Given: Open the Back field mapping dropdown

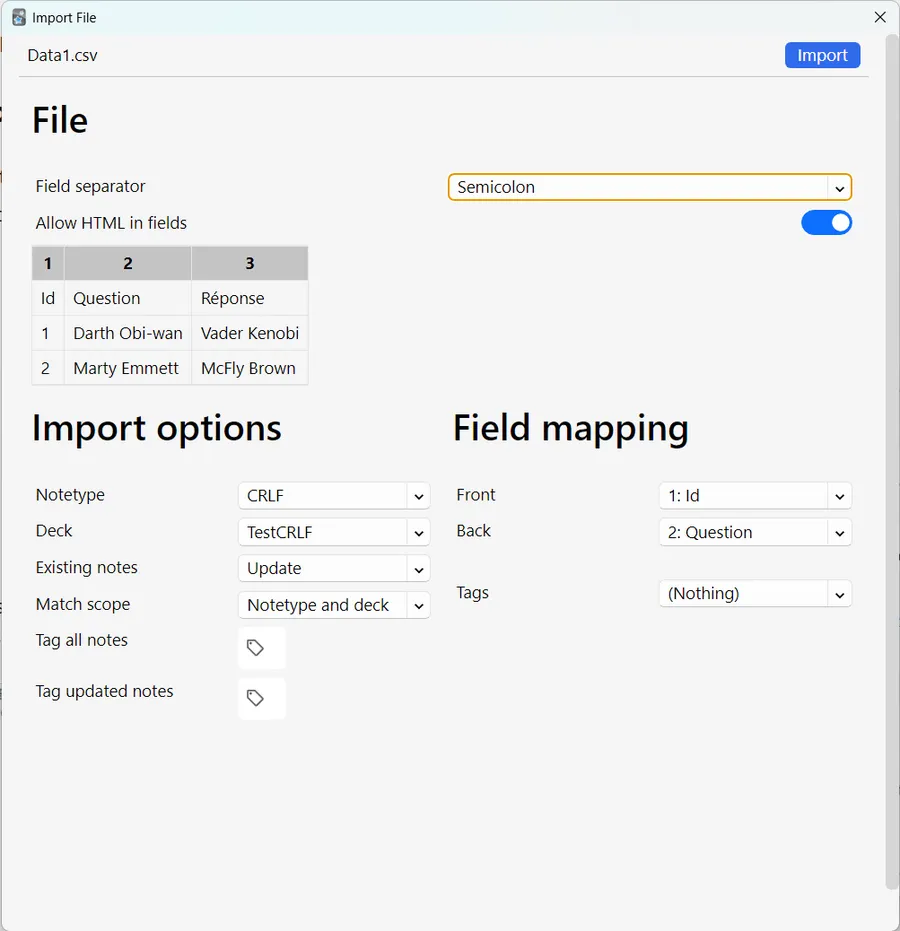Looking at the screenshot, I should [755, 532].
